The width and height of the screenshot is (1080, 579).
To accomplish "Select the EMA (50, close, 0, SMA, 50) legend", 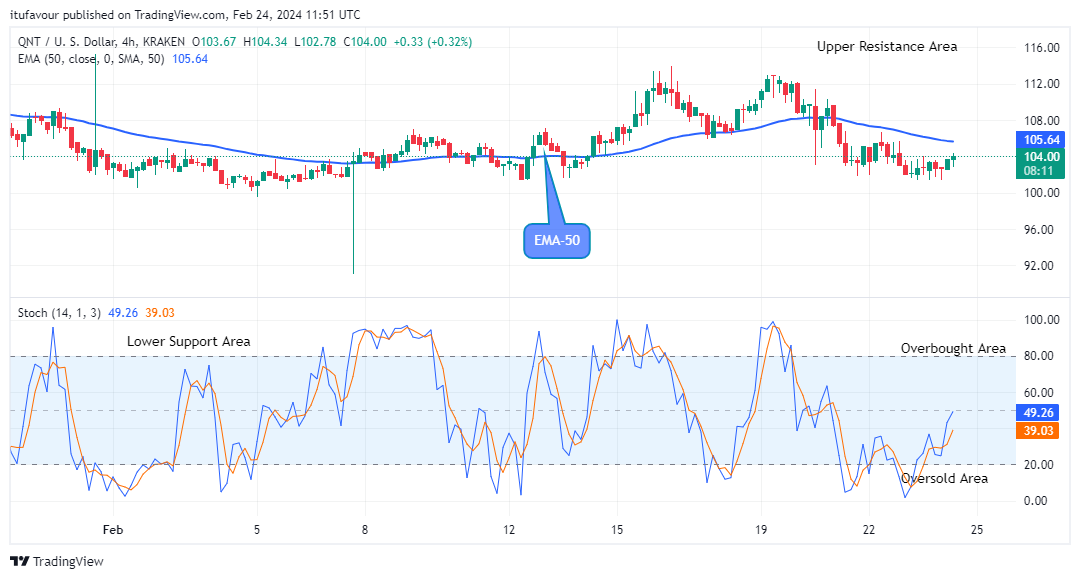I will pyautogui.click(x=91, y=59).
